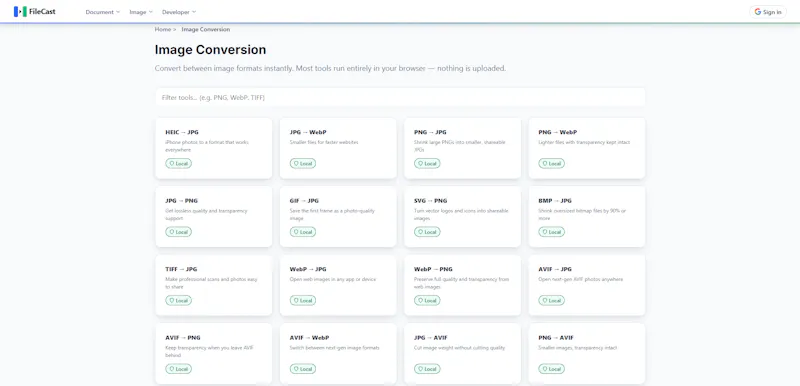Click Image Conversion breadcrumb text
The width and height of the screenshot is (800, 386).
(x=206, y=30)
